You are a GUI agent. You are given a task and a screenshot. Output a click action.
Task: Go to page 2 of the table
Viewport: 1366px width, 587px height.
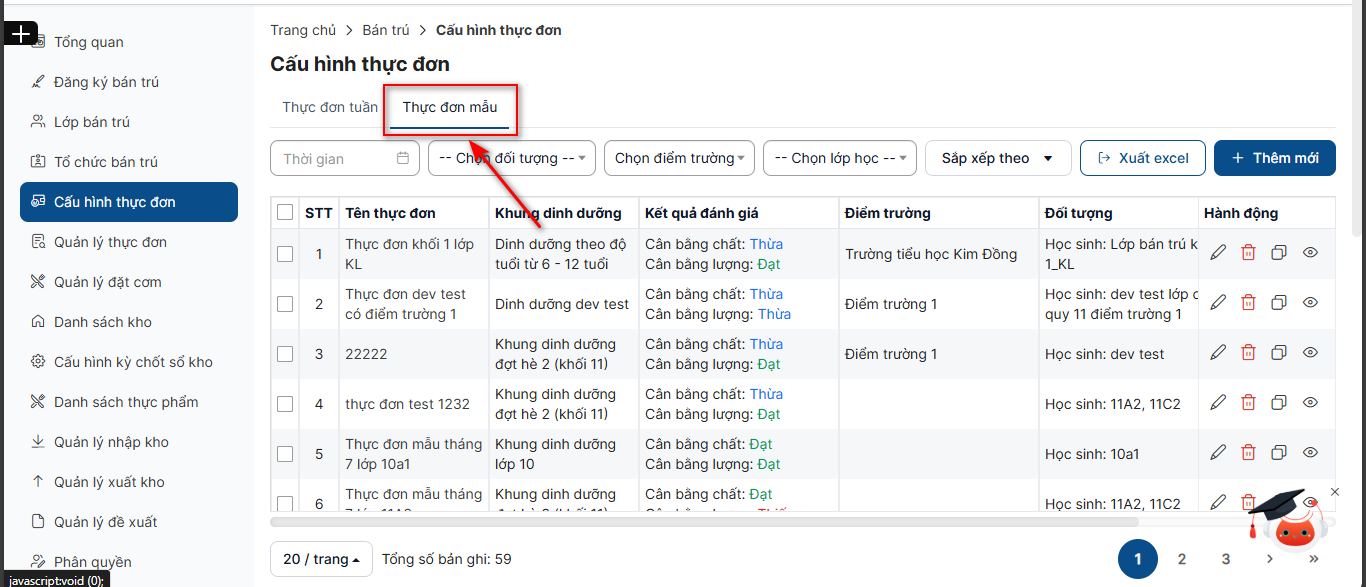(x=1182, y=559)
